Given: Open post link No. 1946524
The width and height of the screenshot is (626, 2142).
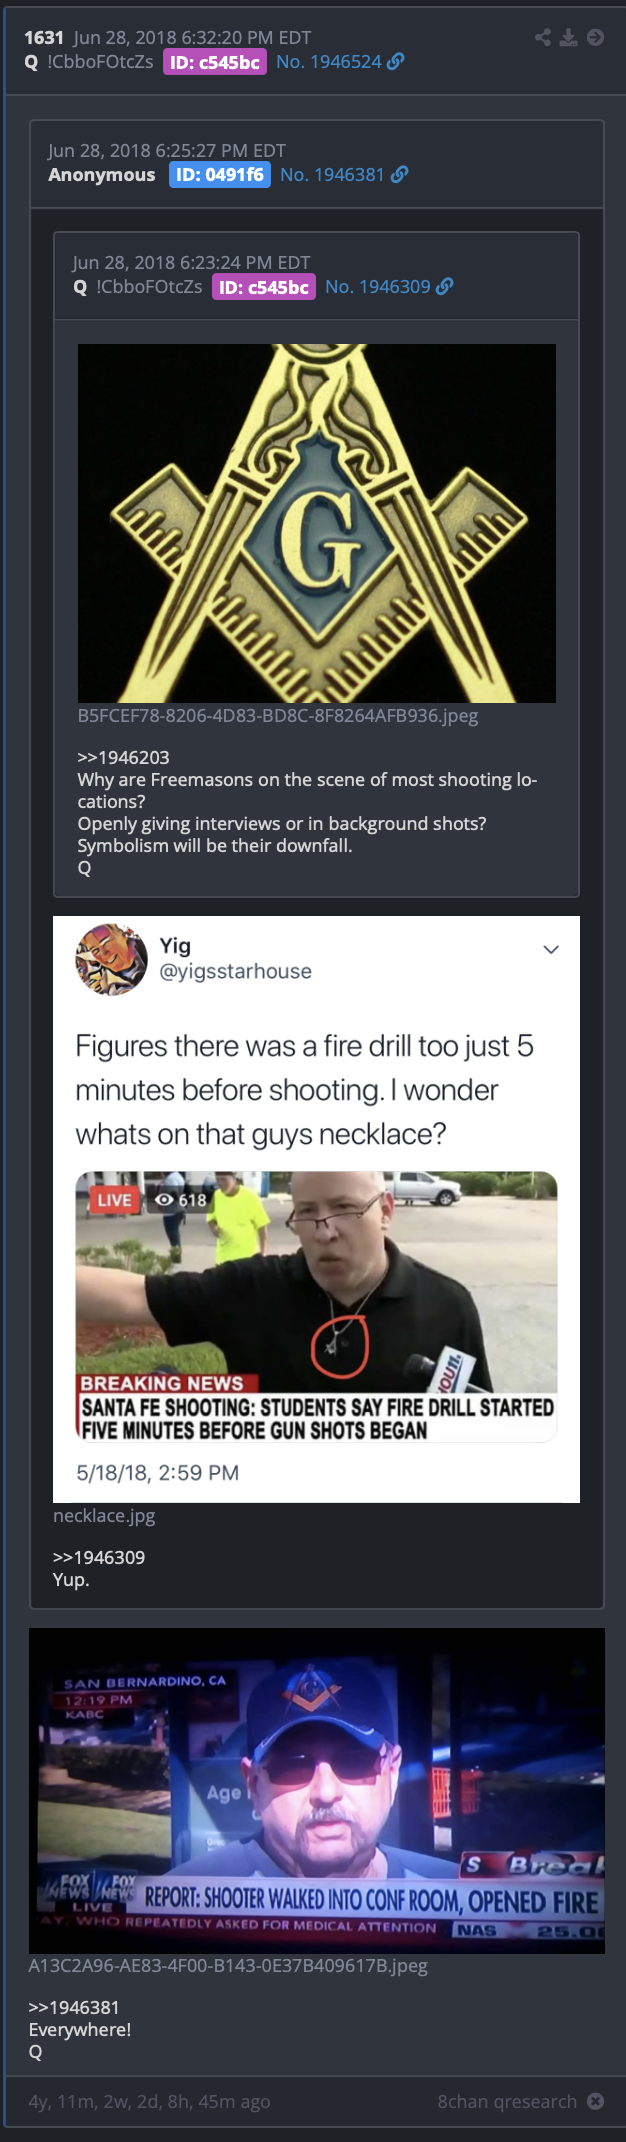Looking at the screenshot, I should tap(329, 62).
